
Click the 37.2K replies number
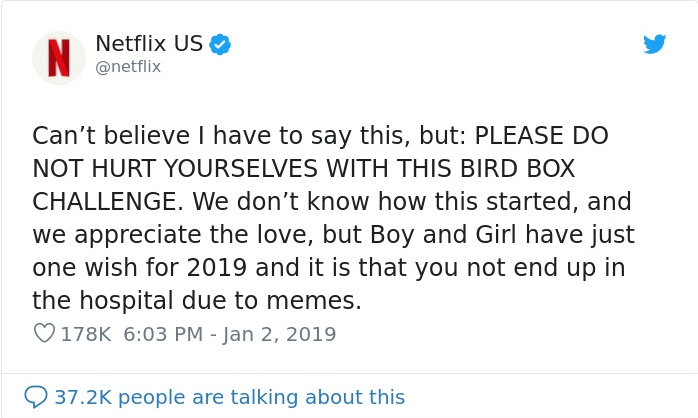[x=83, y=397]
